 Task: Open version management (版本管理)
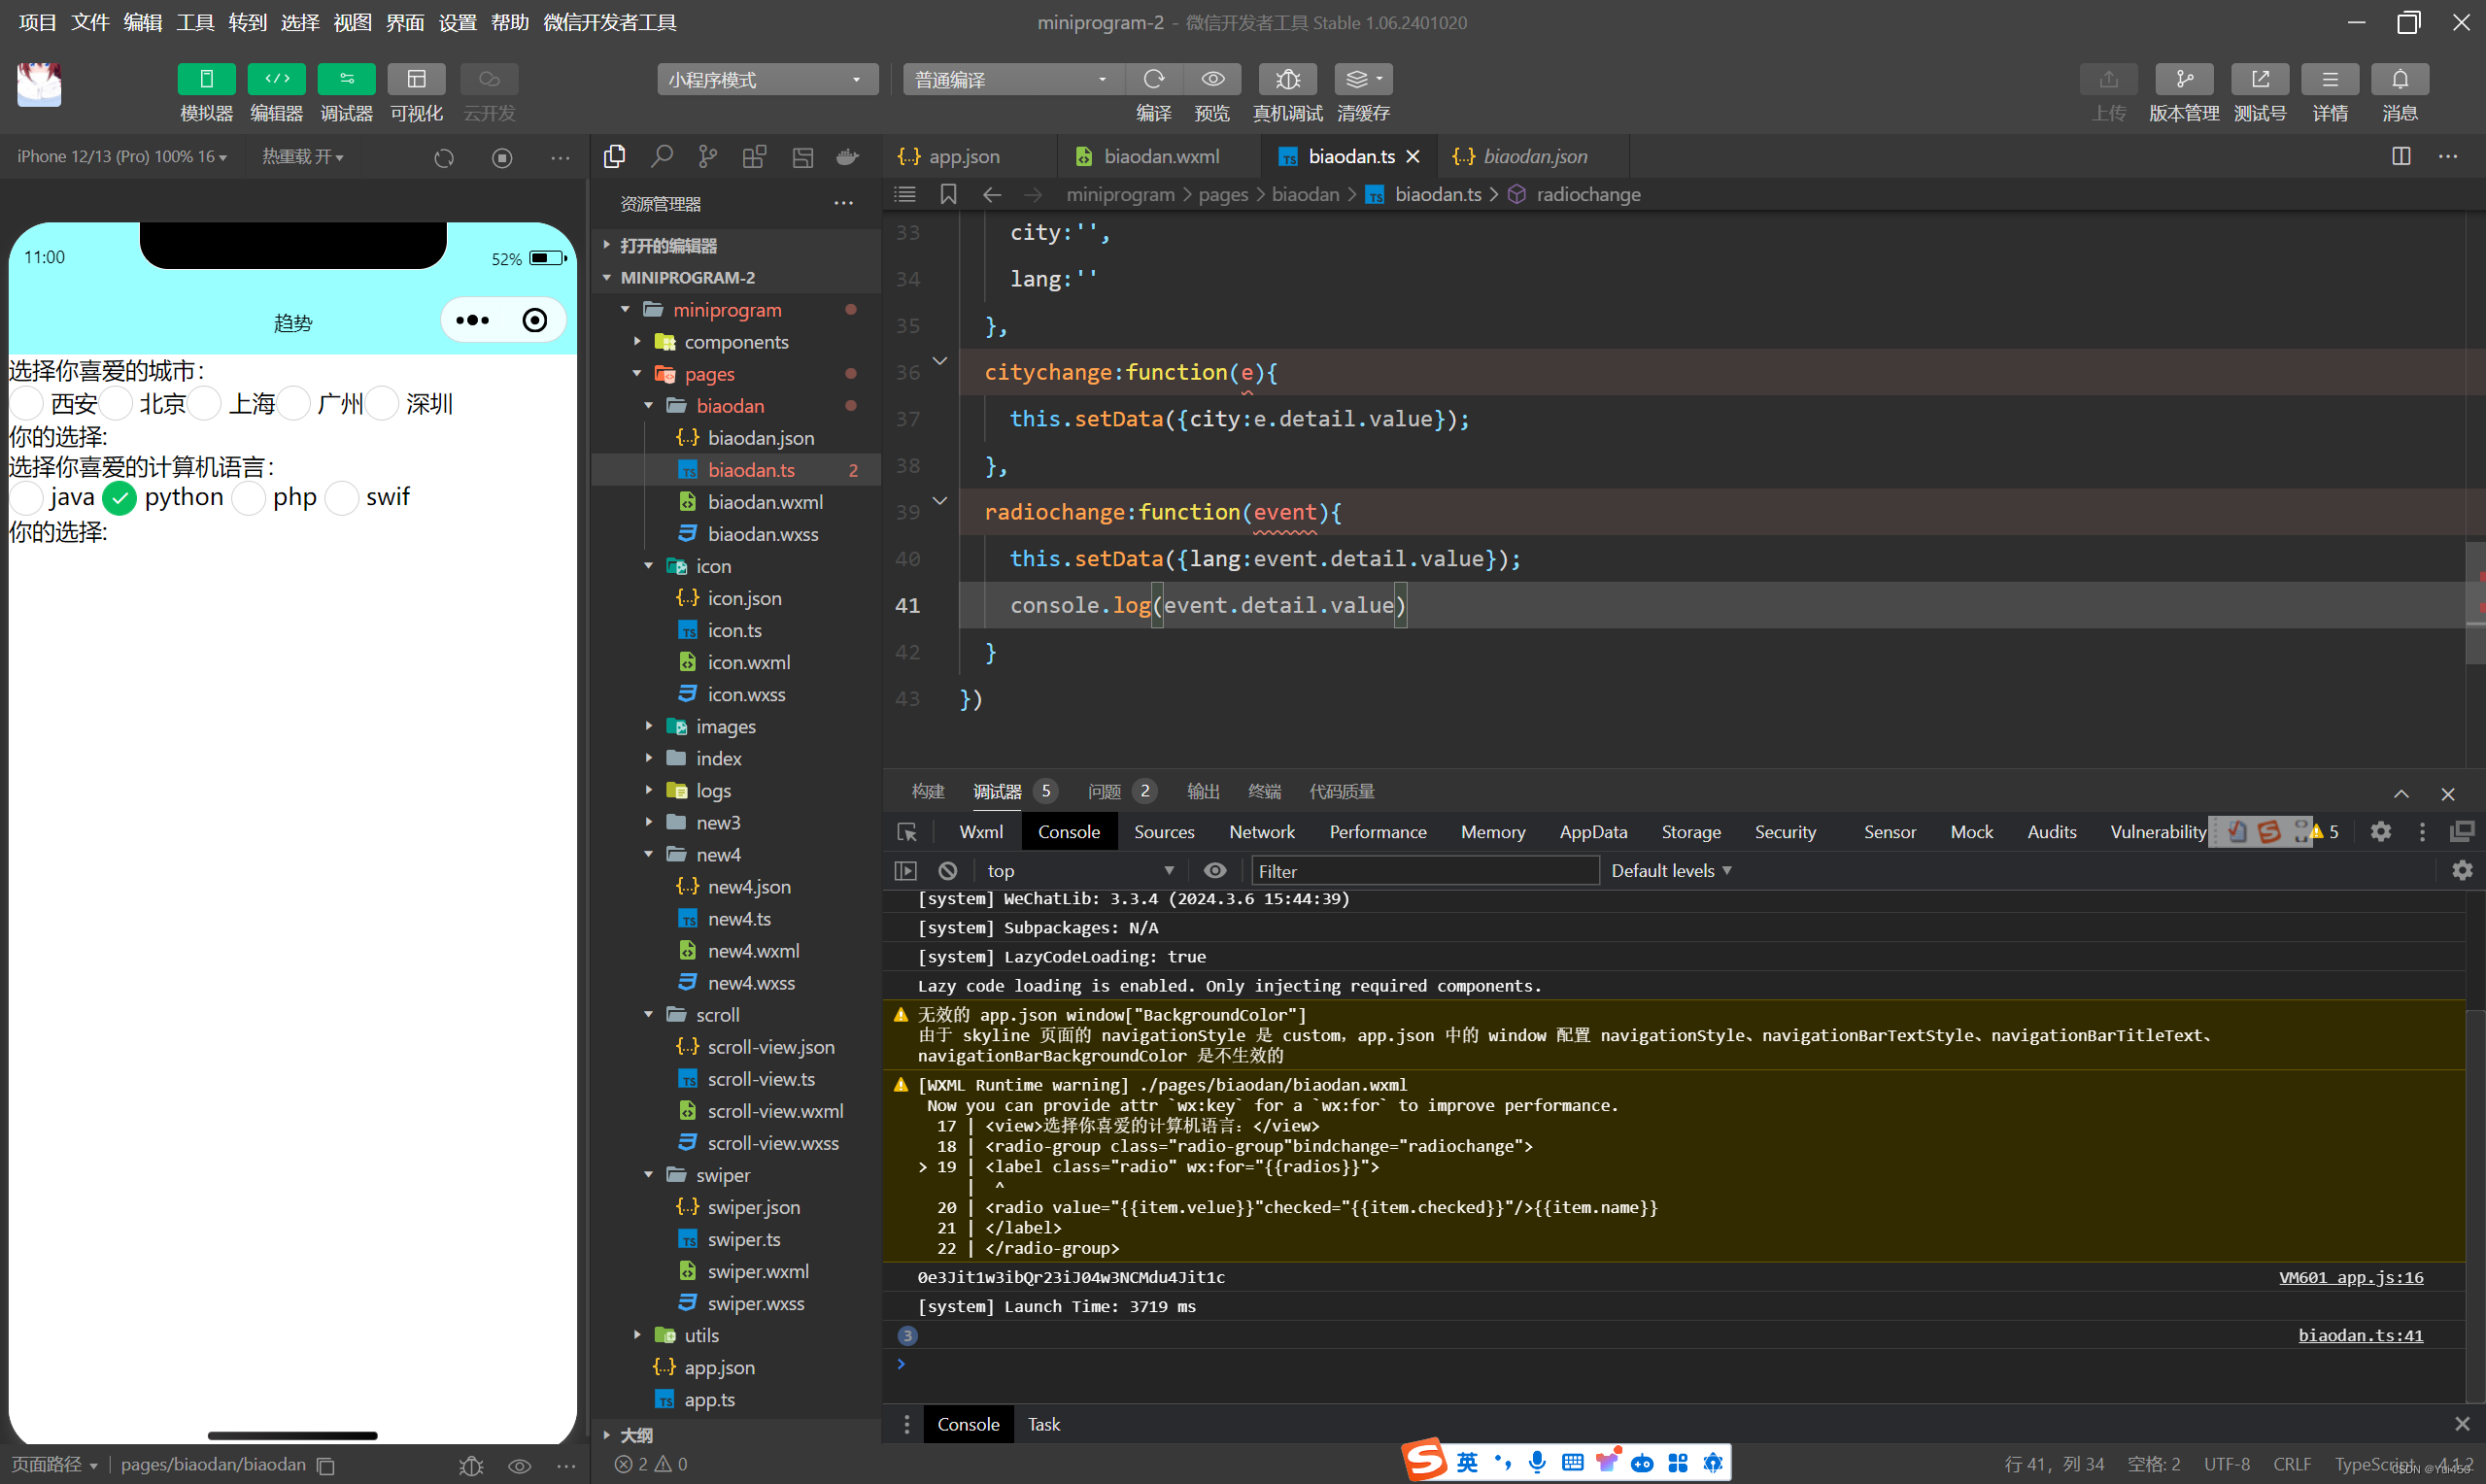pos(2183,79)
